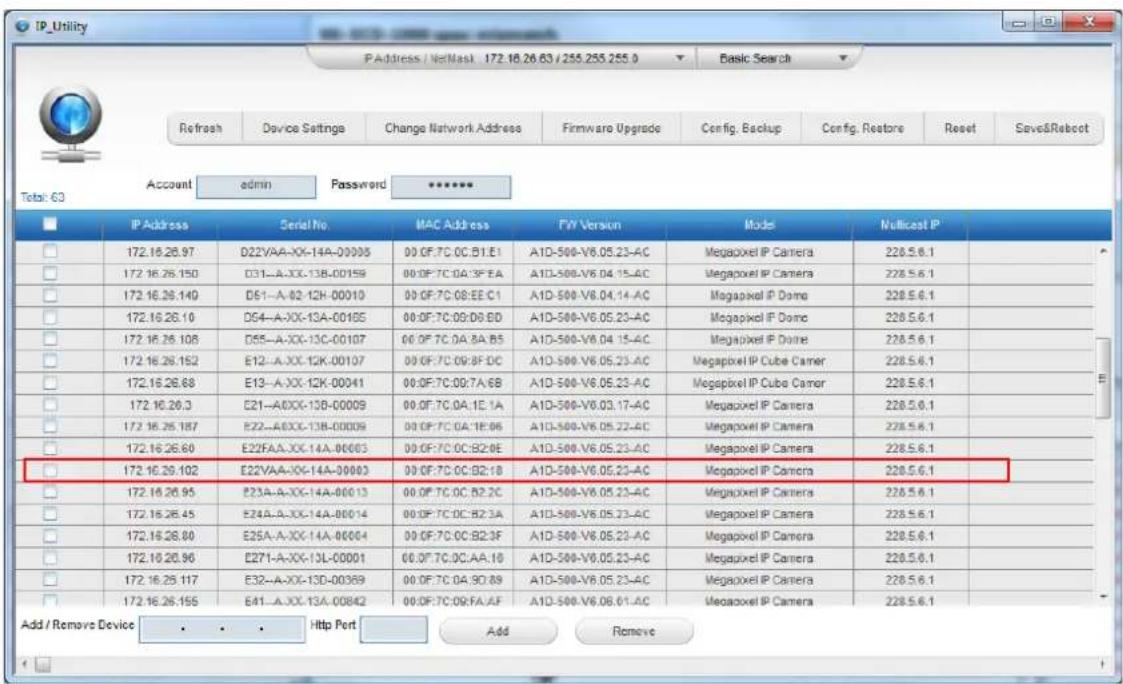Click IP address 172.16.26.80 cell
The height and width of the screenshot is (684, 1123).
click(160, 536)
